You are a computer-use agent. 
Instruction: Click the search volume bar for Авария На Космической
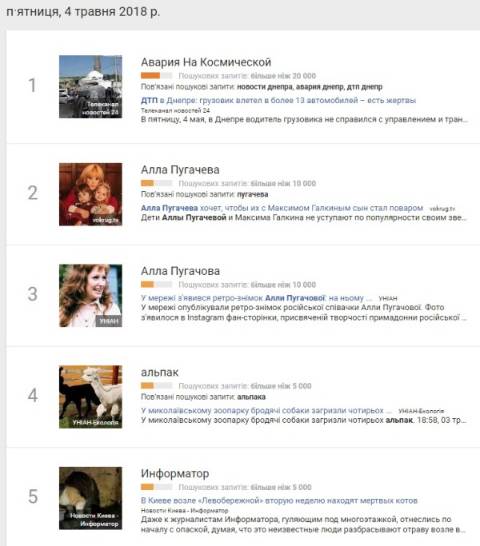[156, 76]
